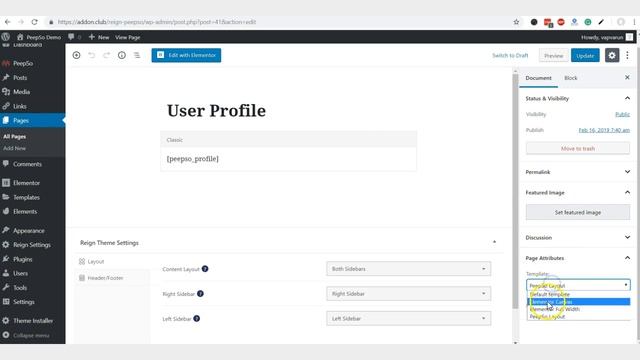This screenshot has width=640, height=360.
Task: Open content structure info icon
Action: [122, 55]
